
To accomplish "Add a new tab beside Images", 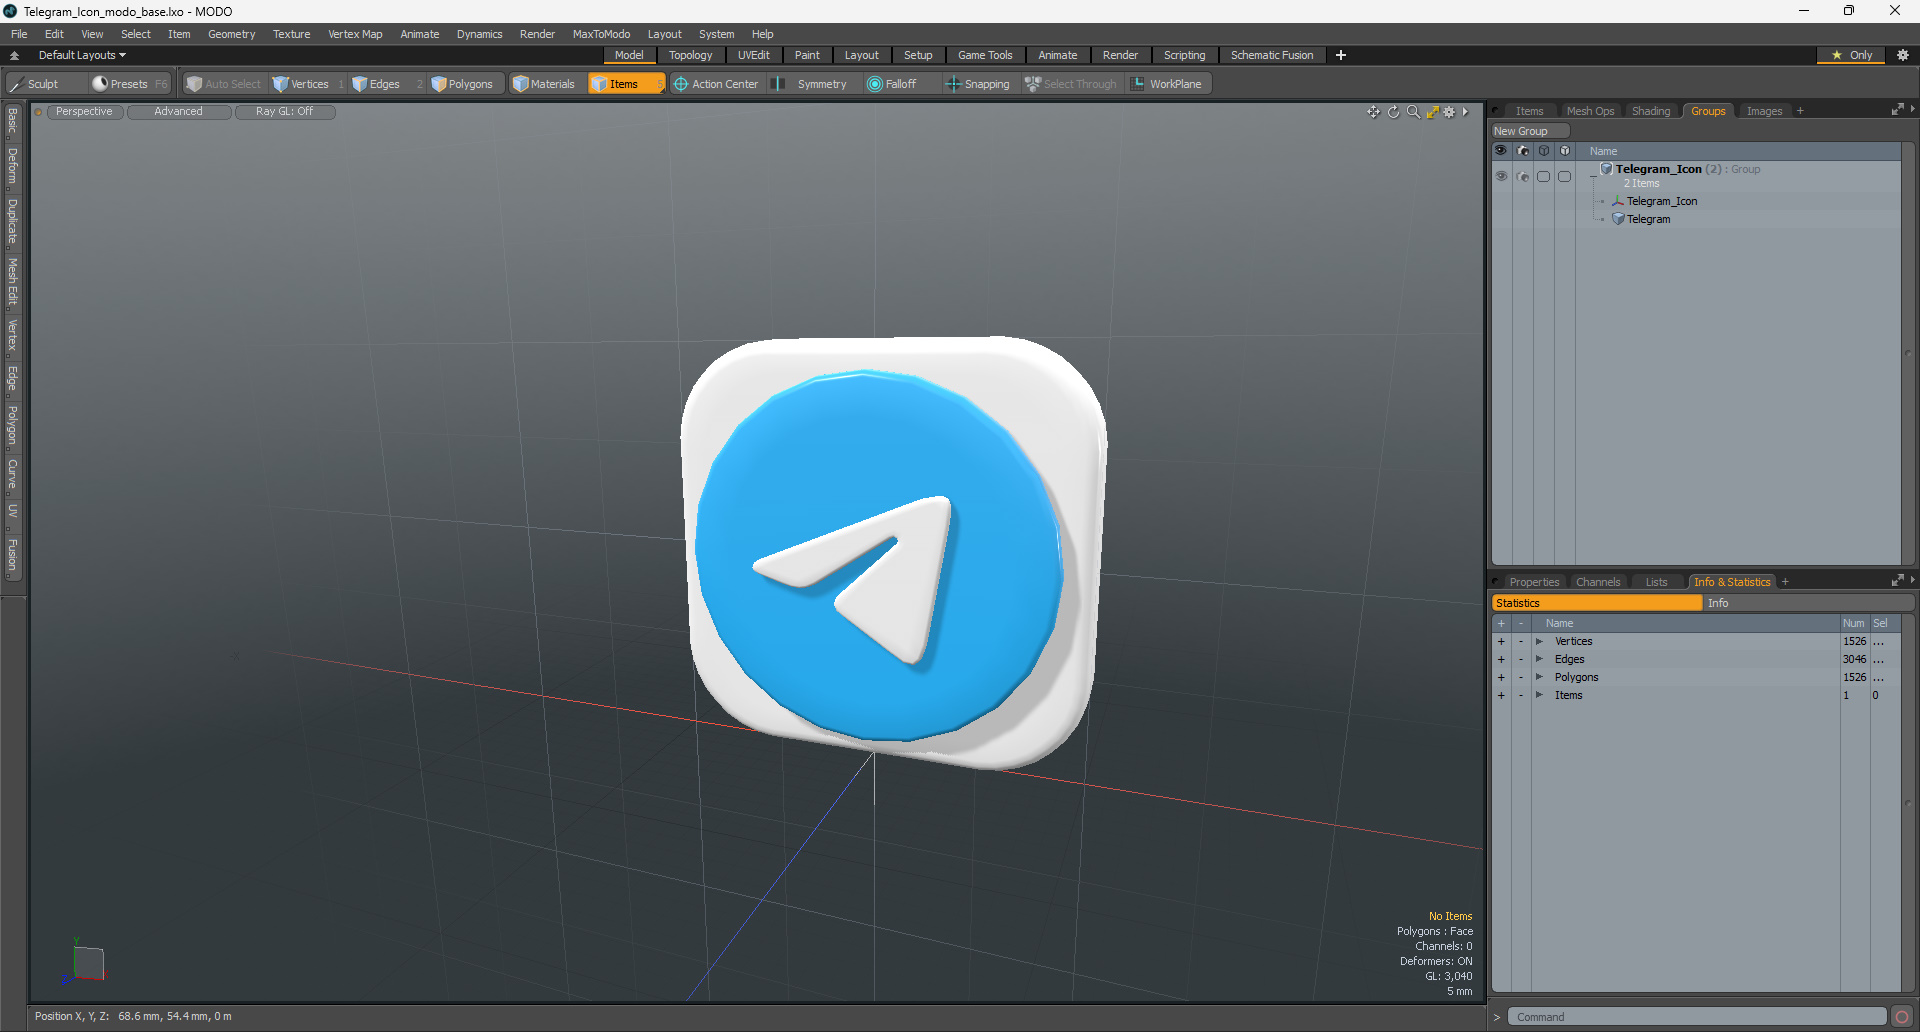I will click(x=1800, y=111).
